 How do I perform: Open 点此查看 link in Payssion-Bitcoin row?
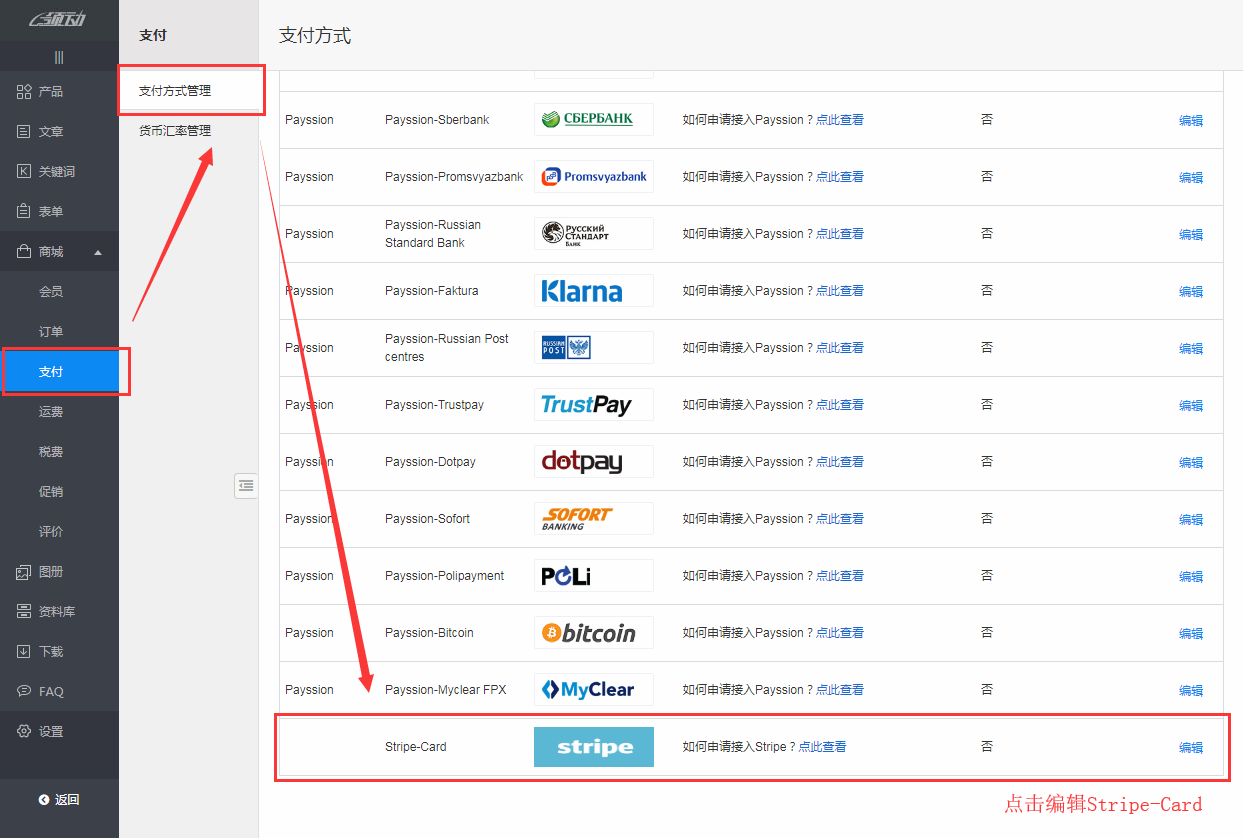(x=840, y=633)
